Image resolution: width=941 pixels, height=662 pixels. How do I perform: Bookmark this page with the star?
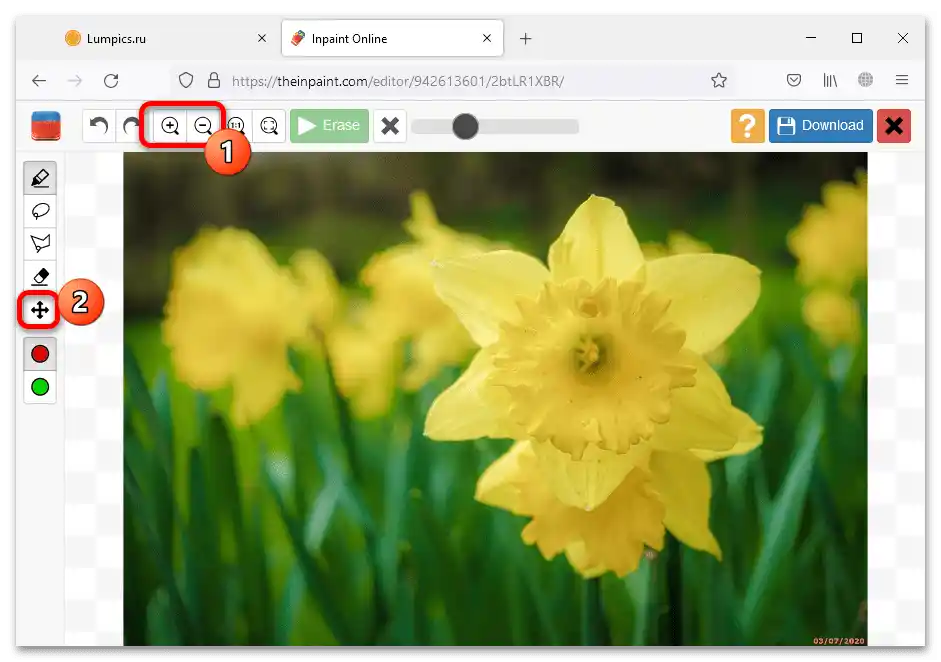tap(719, 80)
